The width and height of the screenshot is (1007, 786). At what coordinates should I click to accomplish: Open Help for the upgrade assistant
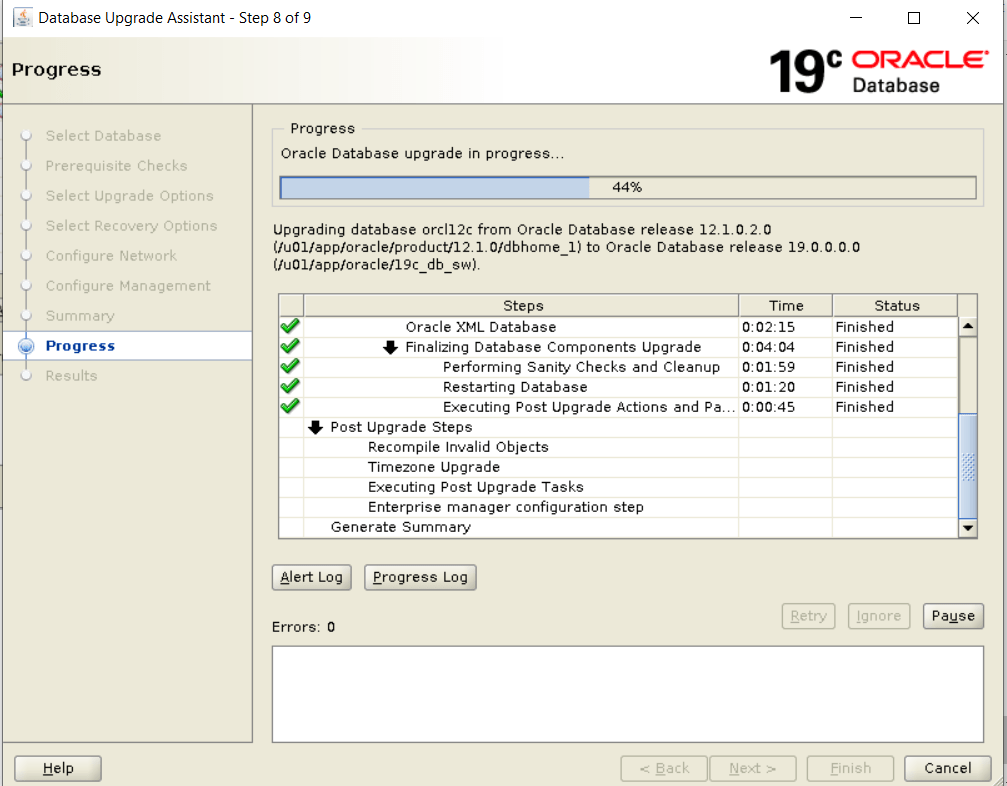[58, 768]
